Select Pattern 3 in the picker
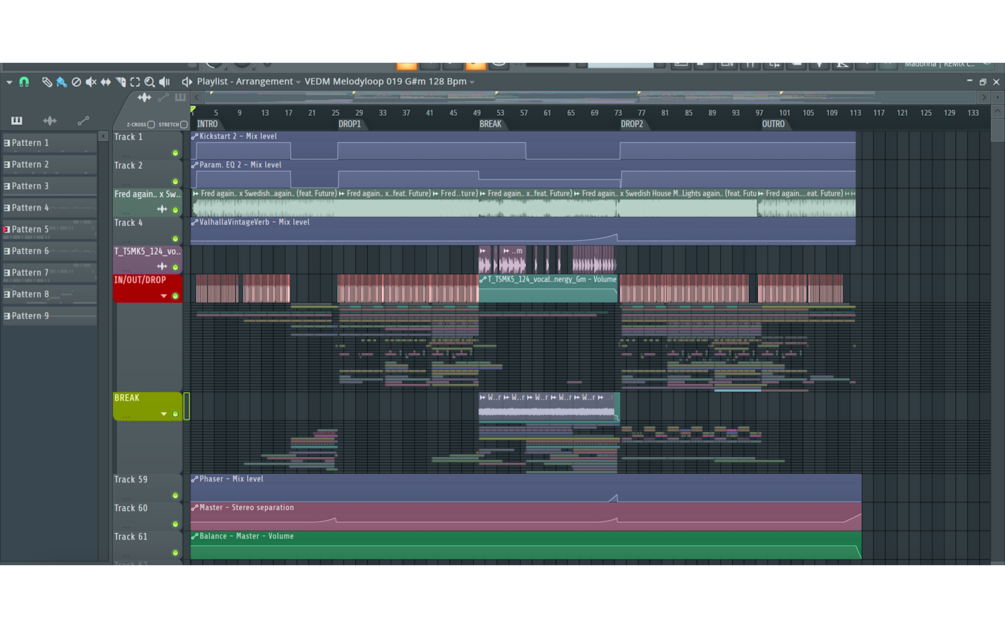The height and width of the screenshot is (628, 1005). tap(49, 186)
